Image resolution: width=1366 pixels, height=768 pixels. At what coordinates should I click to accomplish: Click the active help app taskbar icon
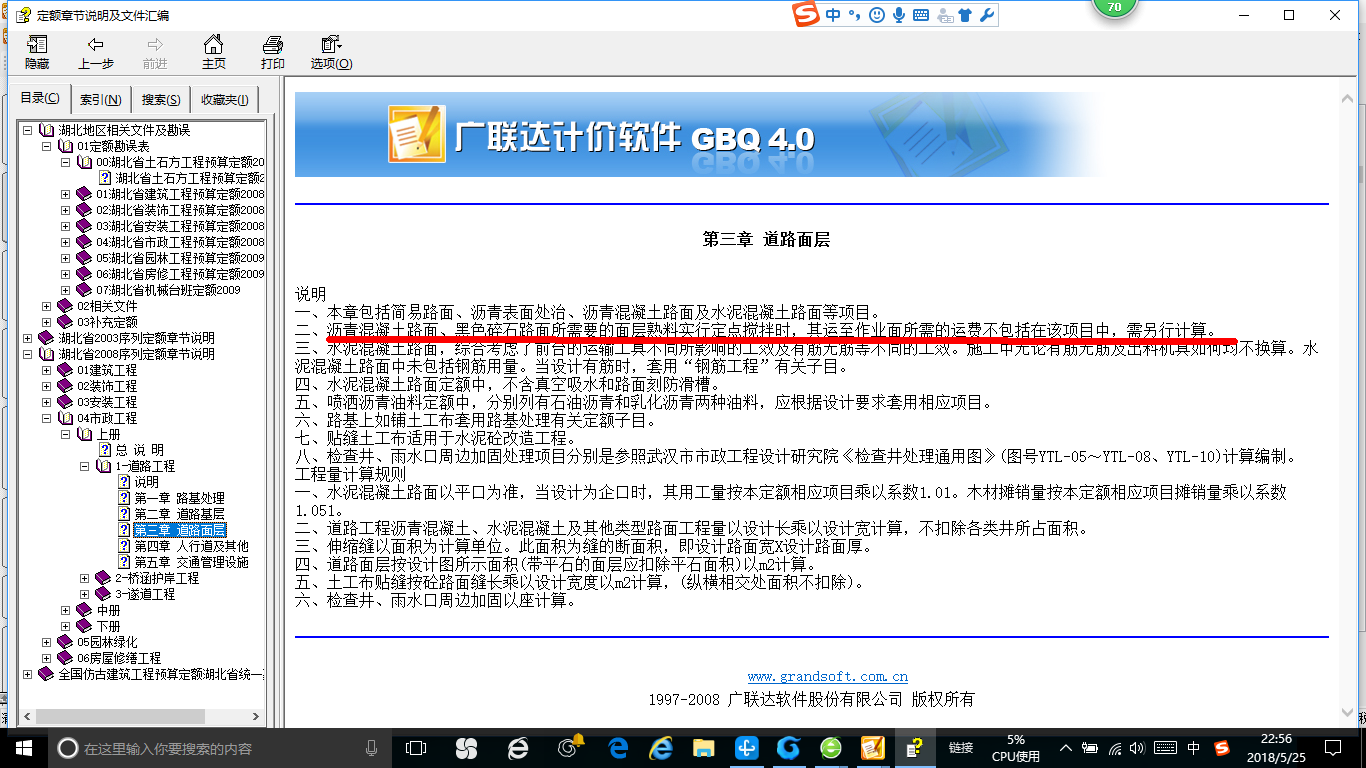915,748
